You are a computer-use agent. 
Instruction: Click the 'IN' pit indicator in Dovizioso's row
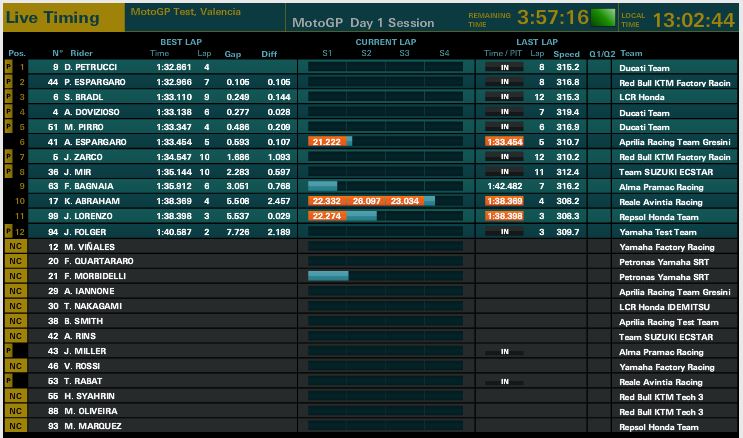[504, 112]
